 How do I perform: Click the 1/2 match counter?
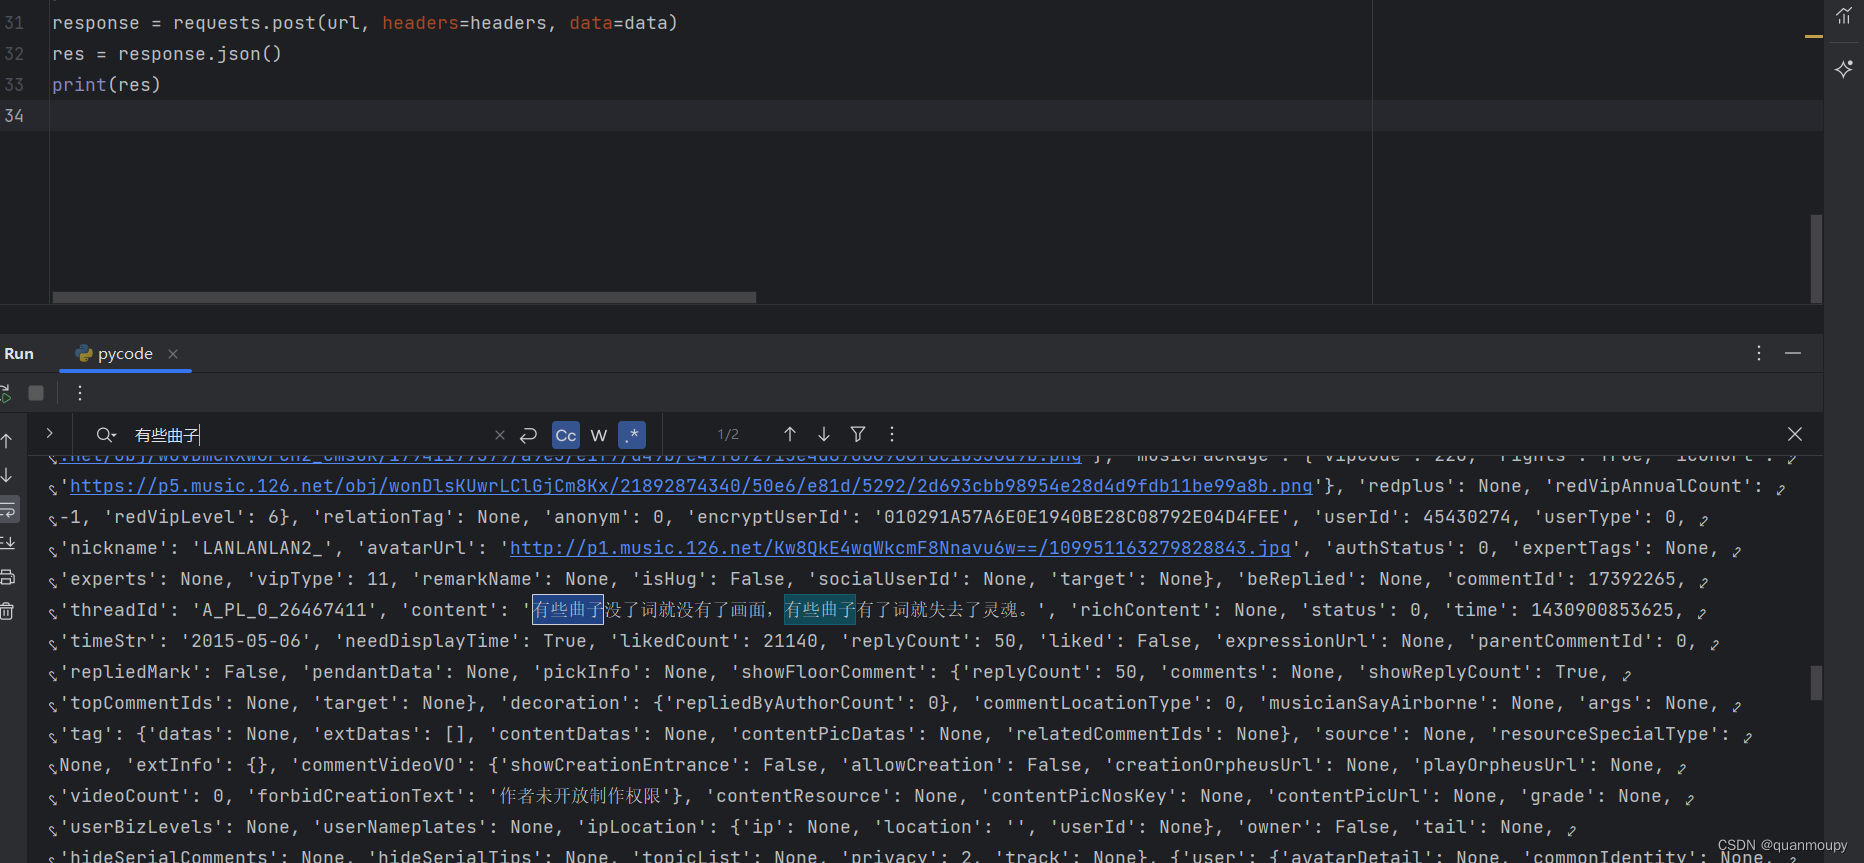(x=728, y=434)
